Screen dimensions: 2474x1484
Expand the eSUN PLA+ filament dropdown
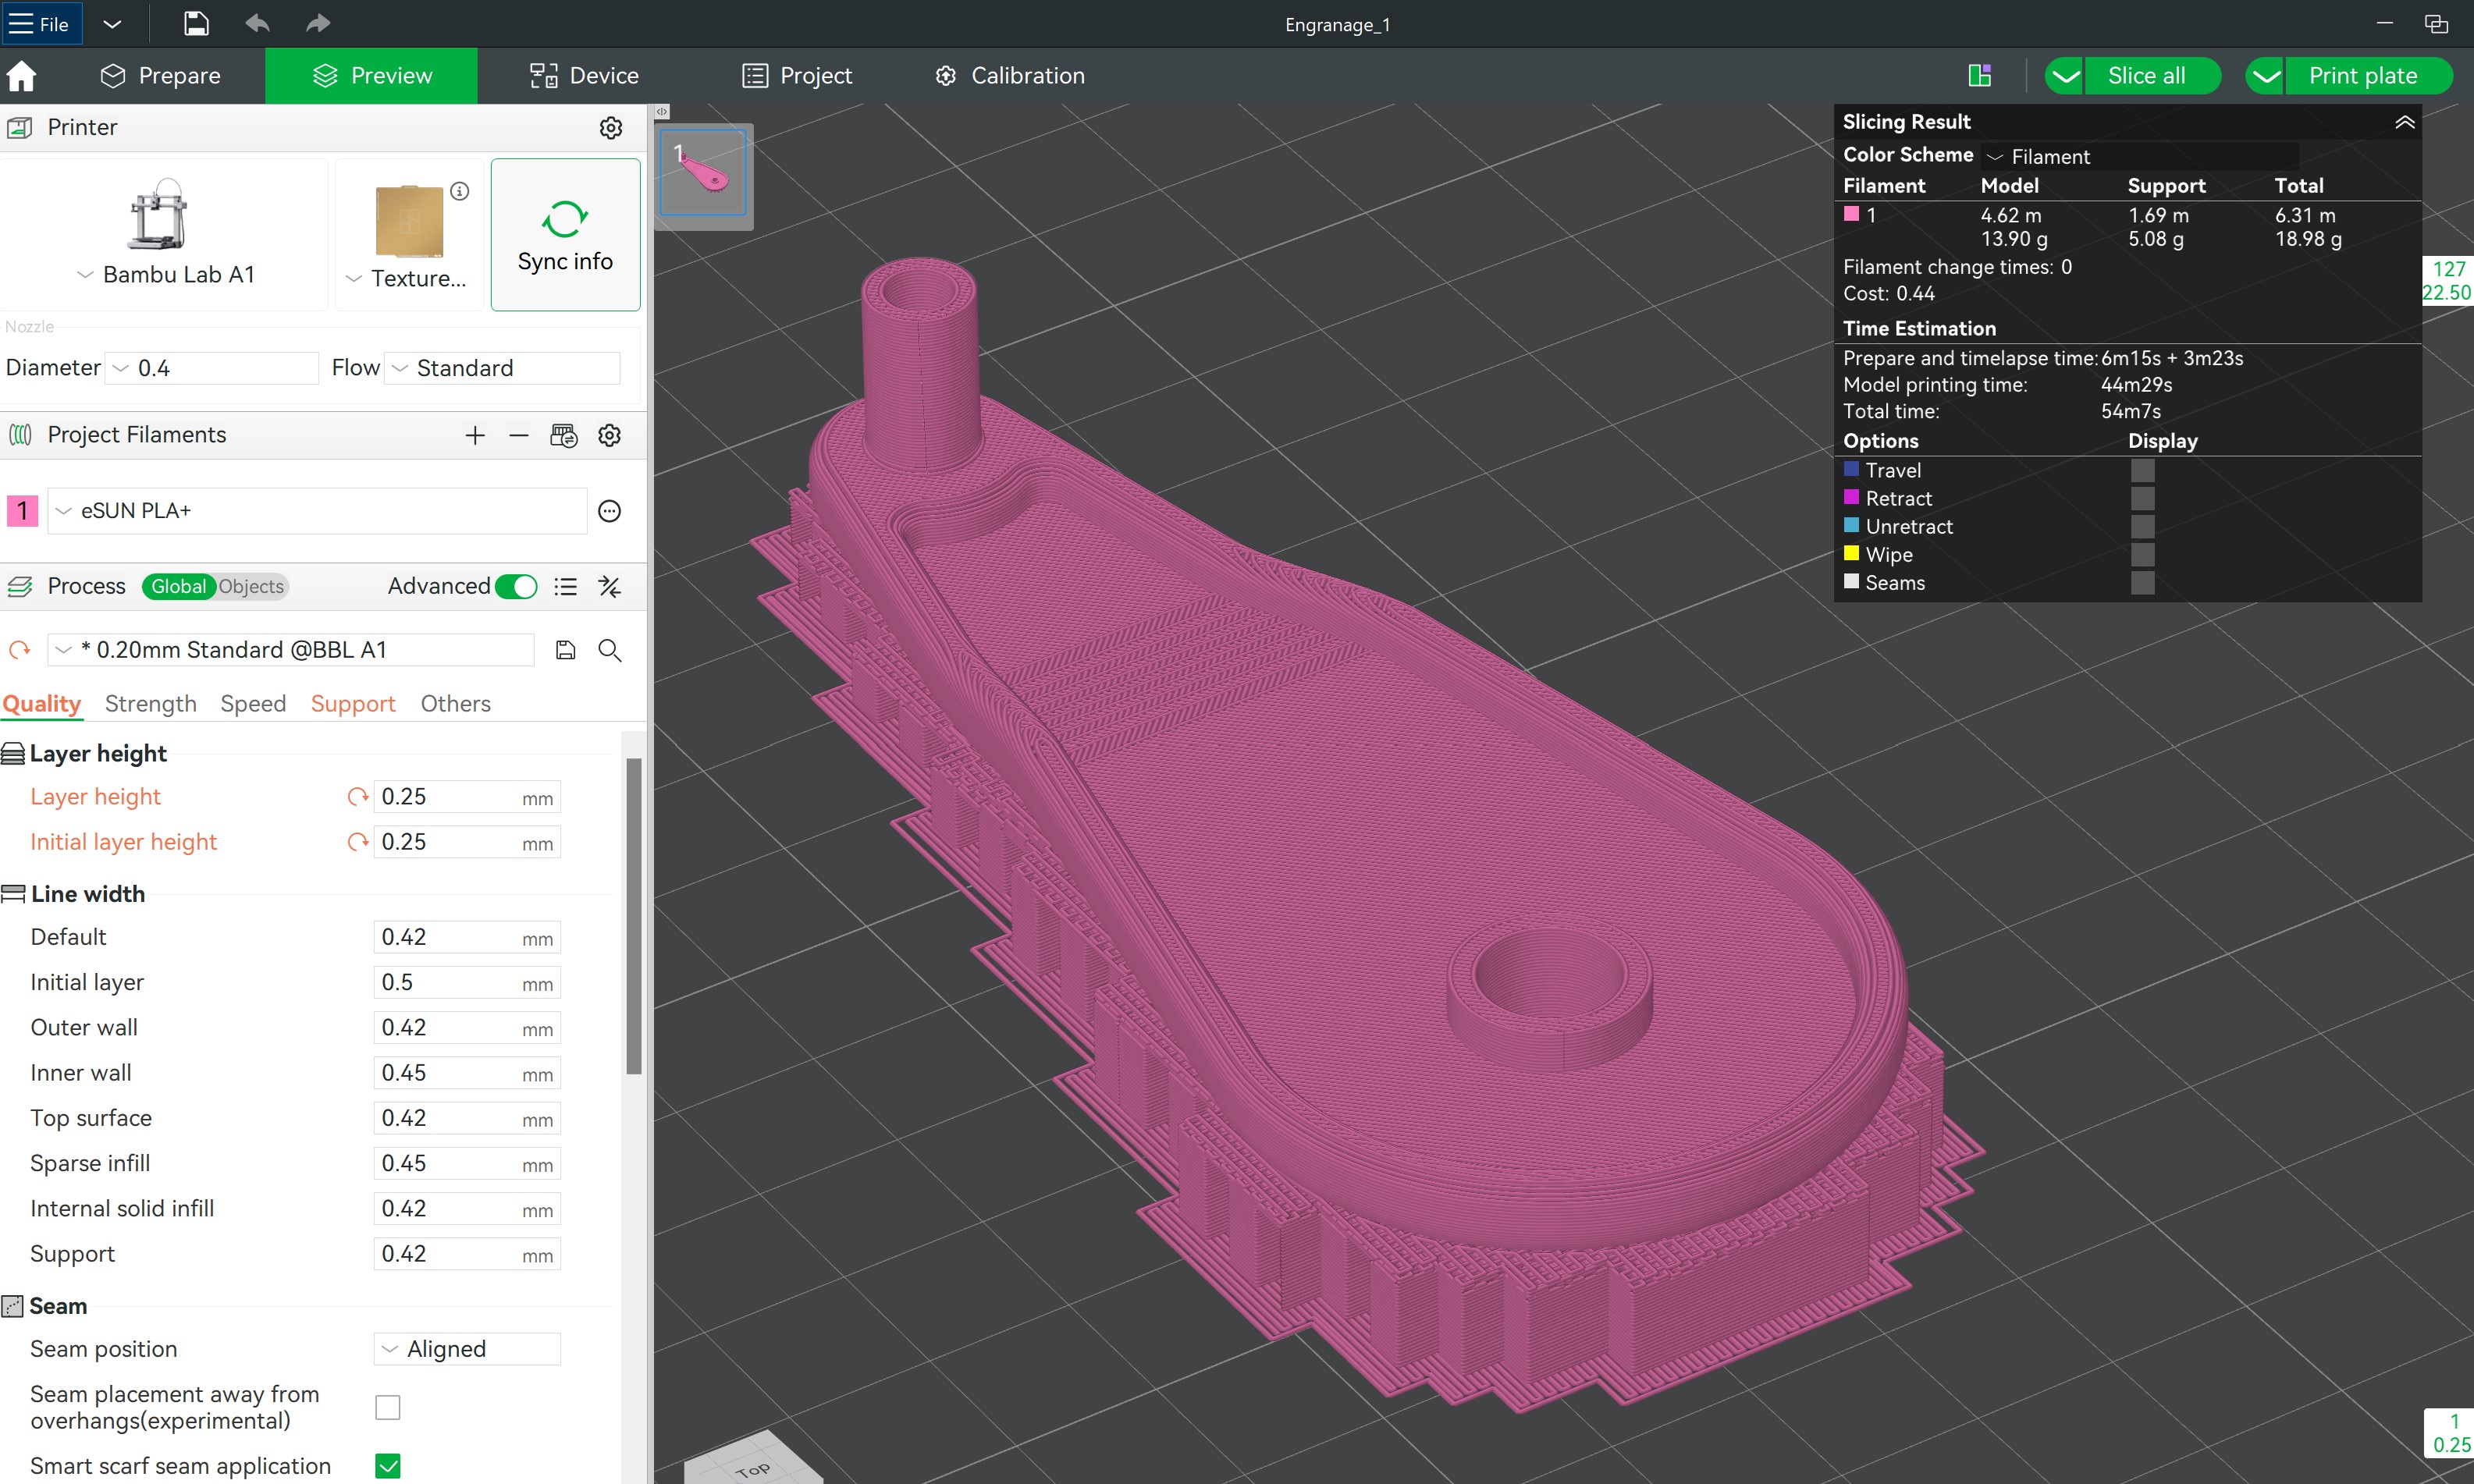316,511
